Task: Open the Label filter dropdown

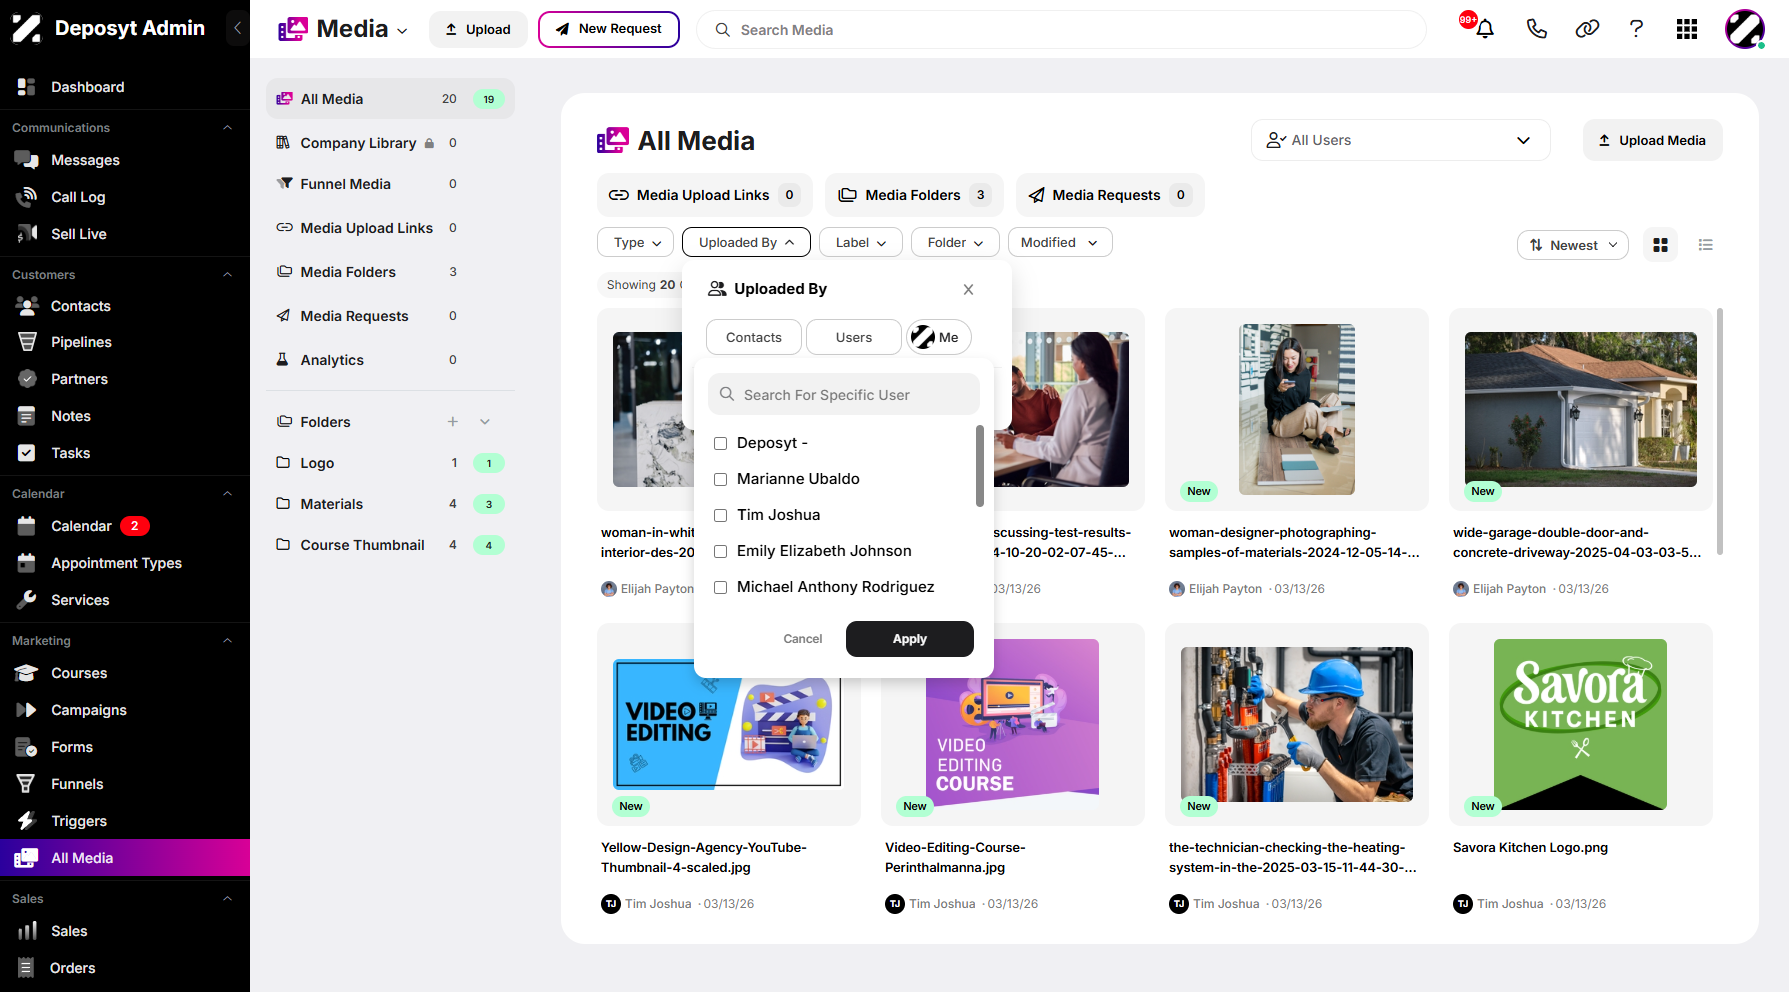Action: tap(861, 242)
